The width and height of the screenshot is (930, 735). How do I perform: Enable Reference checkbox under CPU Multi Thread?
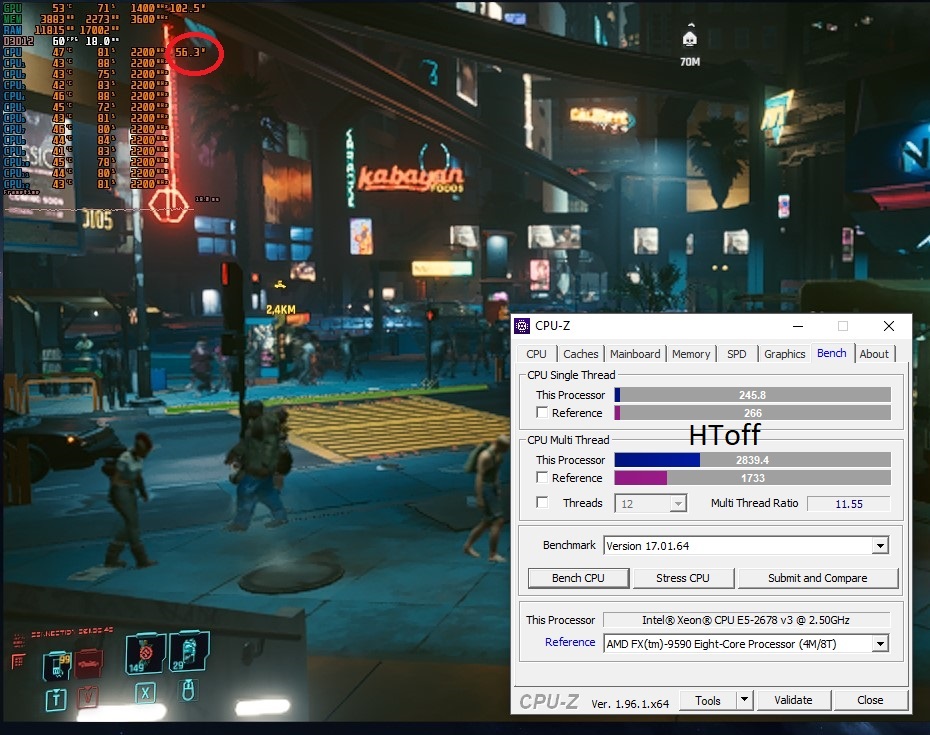542,478
